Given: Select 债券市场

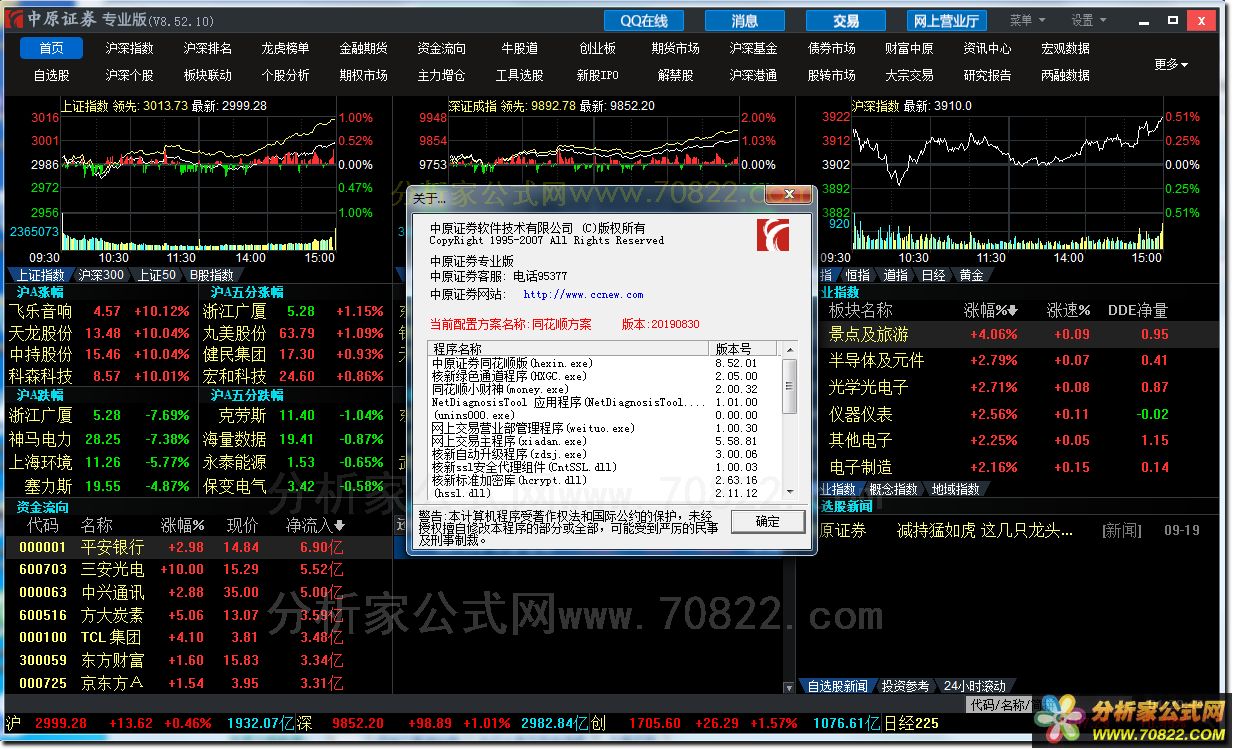Looking at the screenshot, I should (x=832, y=48).
